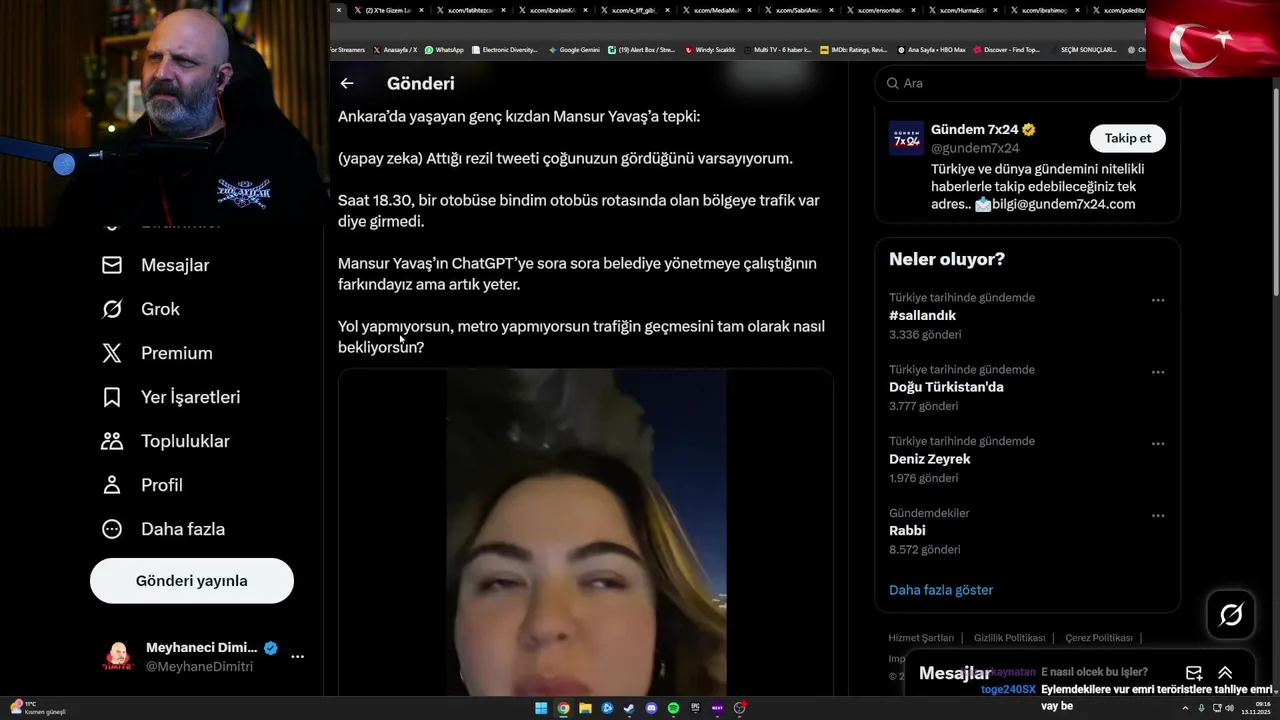Viewport: 1280px width, 720px height.
Task: Open Çerez Politikası footer link
Action: click(x=1099, y=638)
